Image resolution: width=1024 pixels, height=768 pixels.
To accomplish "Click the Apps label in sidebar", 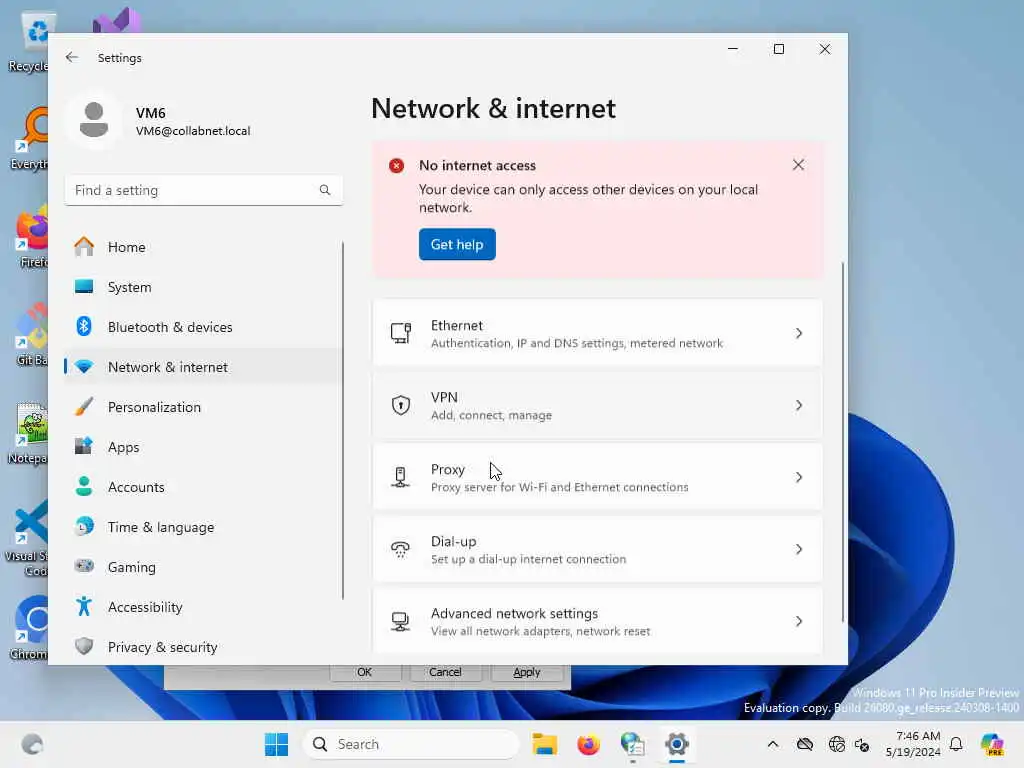I will pos(123,447).
